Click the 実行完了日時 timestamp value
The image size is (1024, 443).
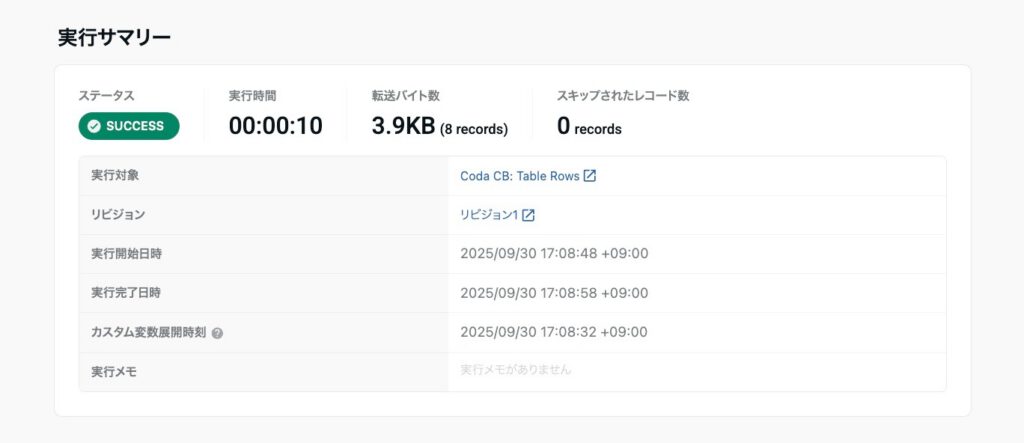554,293
